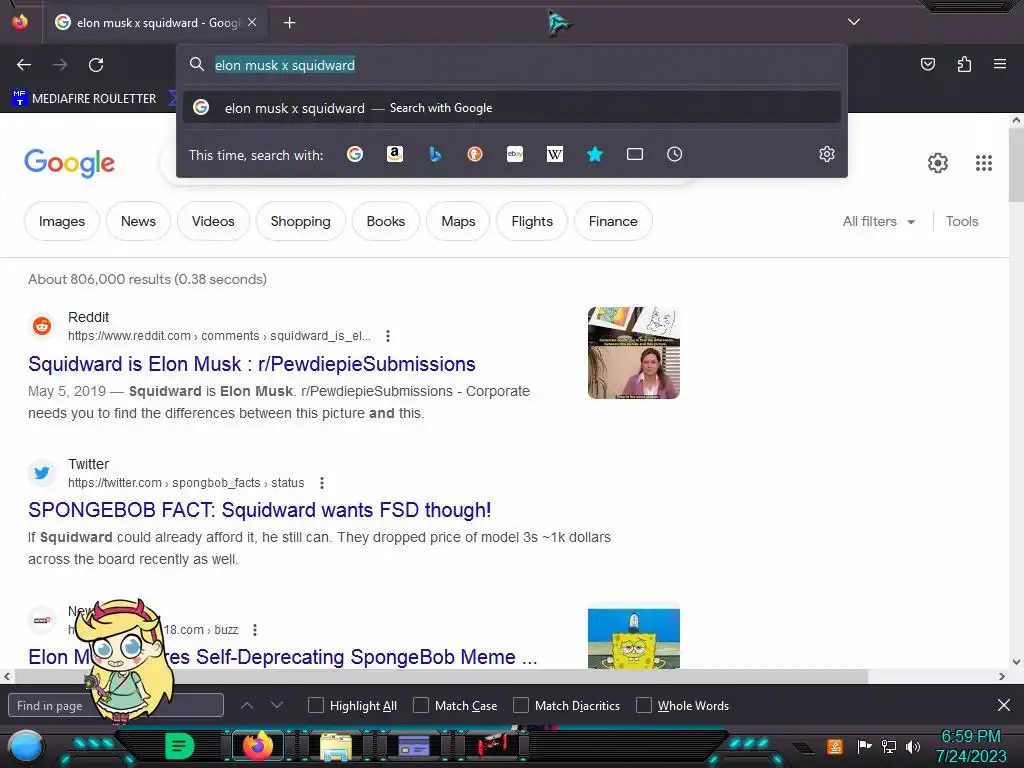Click the SpongeBob meme thumbnail
Screen dimensions: 1024x768
[633, 638]
